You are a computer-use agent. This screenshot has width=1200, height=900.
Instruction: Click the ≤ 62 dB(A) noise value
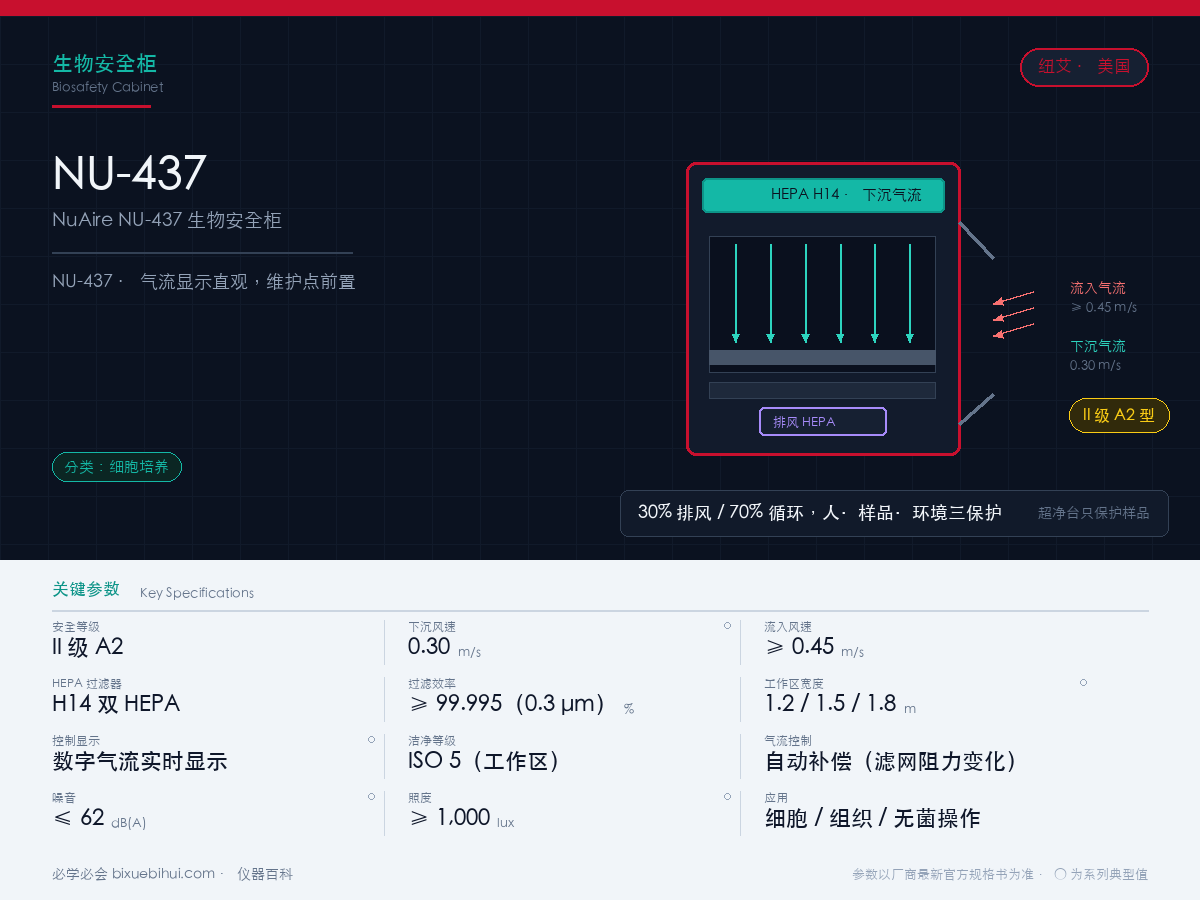click(x=99, y=818)
